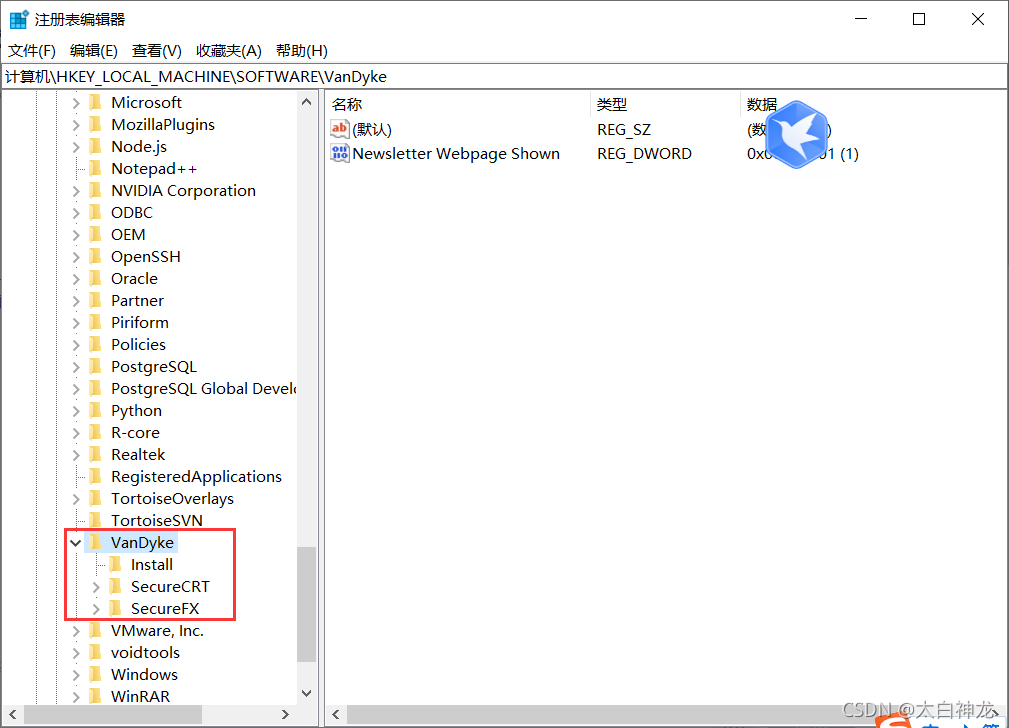Expand the OpenSSH key

(76, 257)
